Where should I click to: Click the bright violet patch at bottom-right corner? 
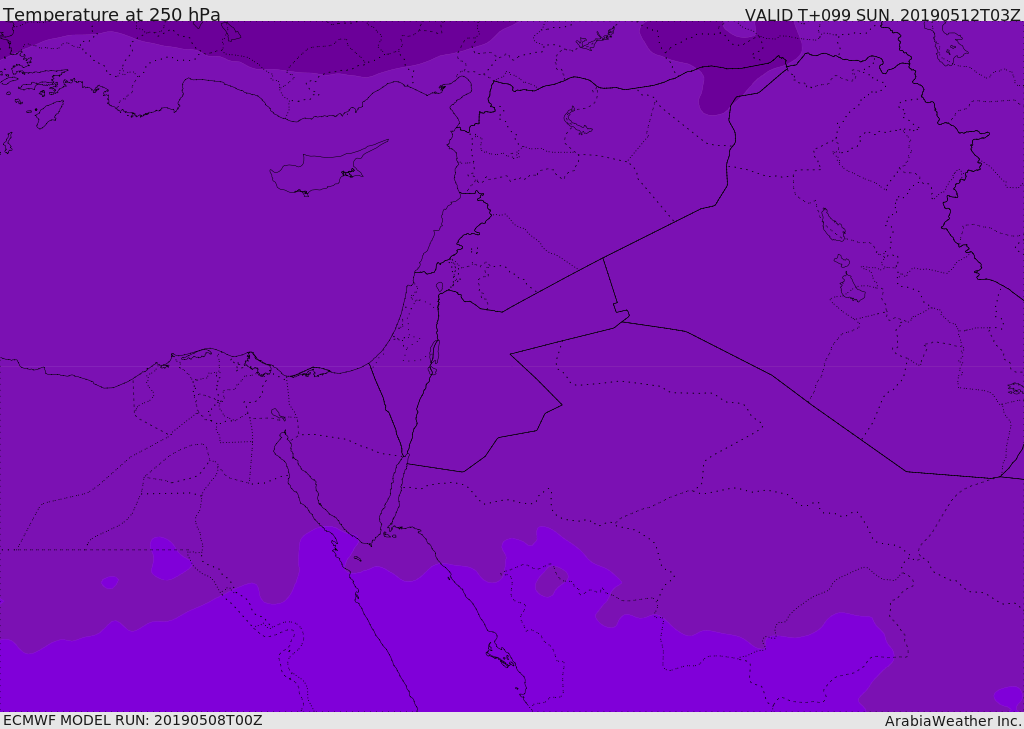click(1008, 696)
